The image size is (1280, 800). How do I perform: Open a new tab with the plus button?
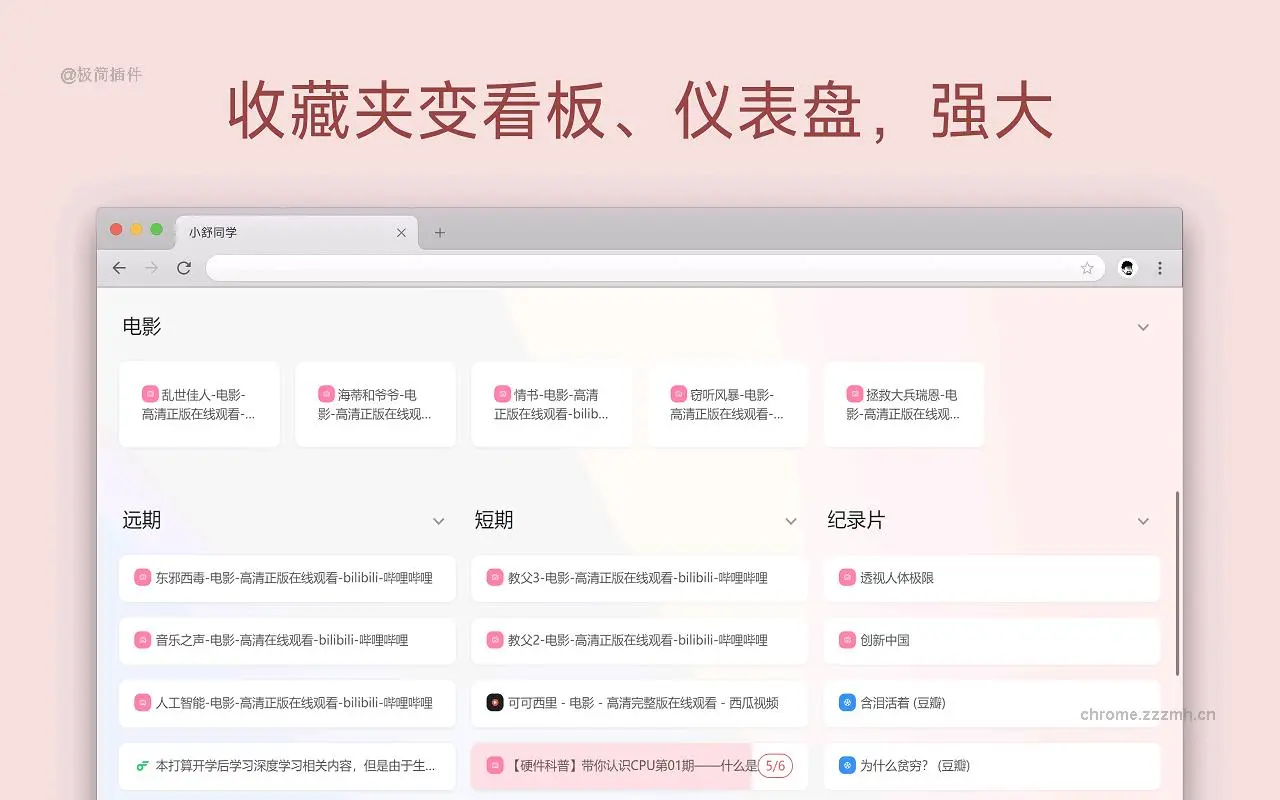[x=439, y=232]
